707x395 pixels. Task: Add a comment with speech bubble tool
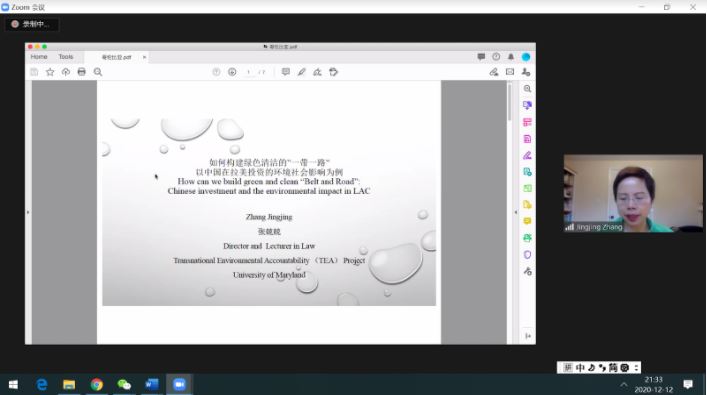pyautogui.click(x=285, y=72)
